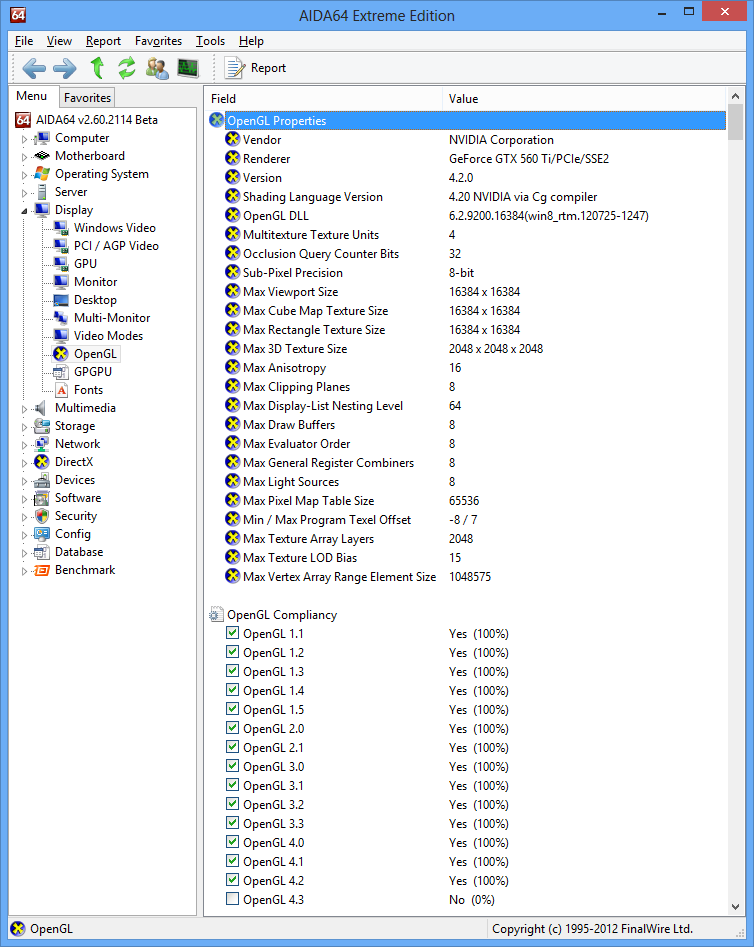This screenshot has height=947, width=754.
Task: Click the Multi-Monitor icon in the tree
Action: (x=61, y=318)
